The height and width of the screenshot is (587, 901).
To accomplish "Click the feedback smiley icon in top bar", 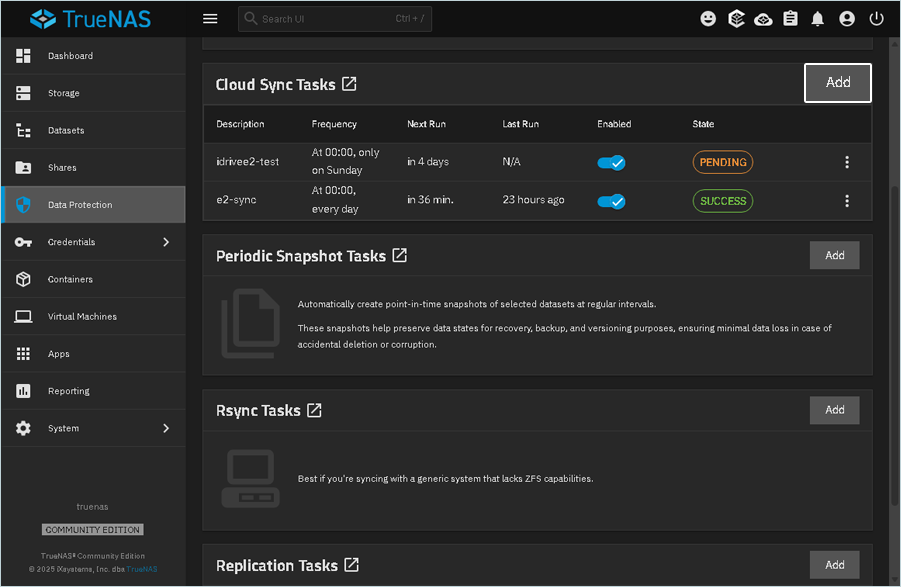I will click(708, 19).
